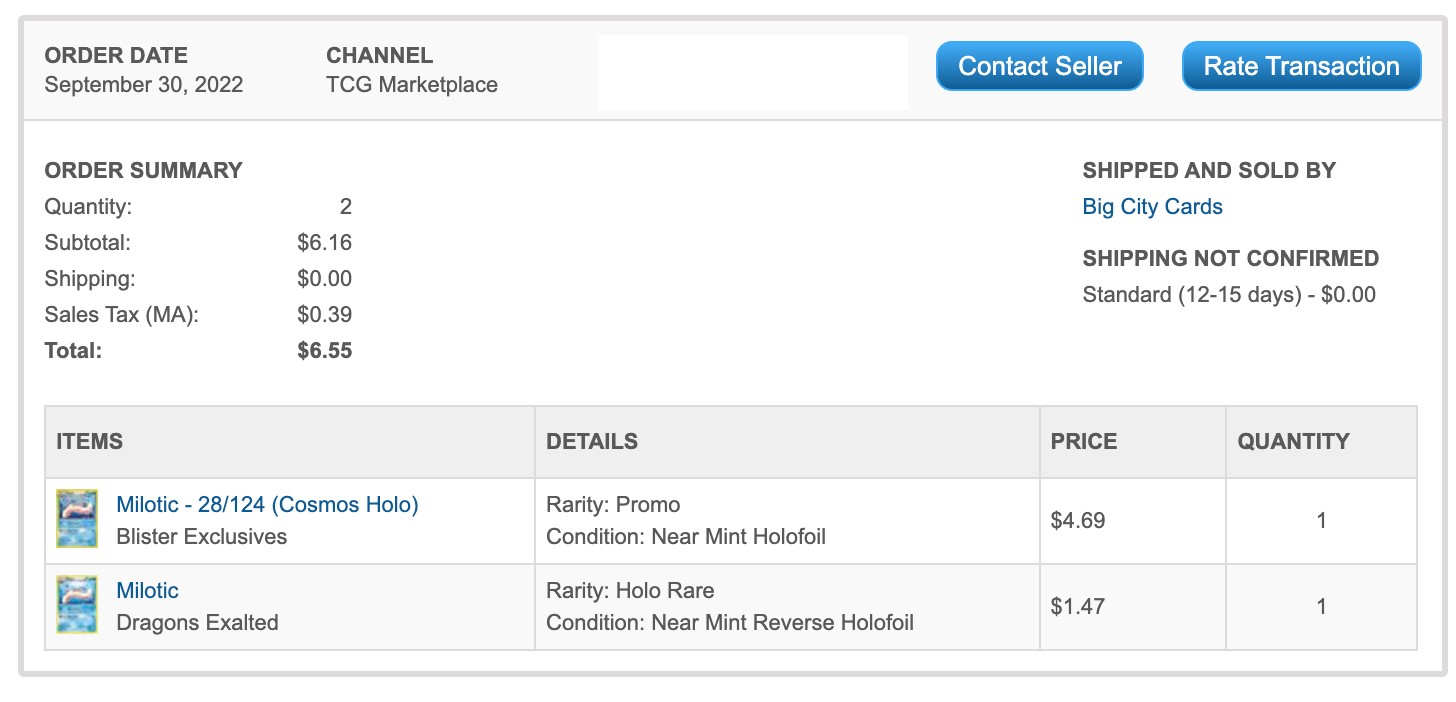Image resolution: width=1456 pixels, height=702 pixels.
Task: Click the Sales Tax (MA) label
Action: pyautogui.click(x=122, y=314)
